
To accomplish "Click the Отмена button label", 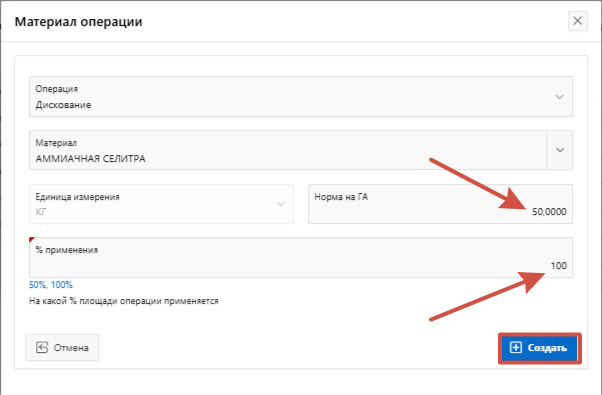I will click(x=71, y=348).
